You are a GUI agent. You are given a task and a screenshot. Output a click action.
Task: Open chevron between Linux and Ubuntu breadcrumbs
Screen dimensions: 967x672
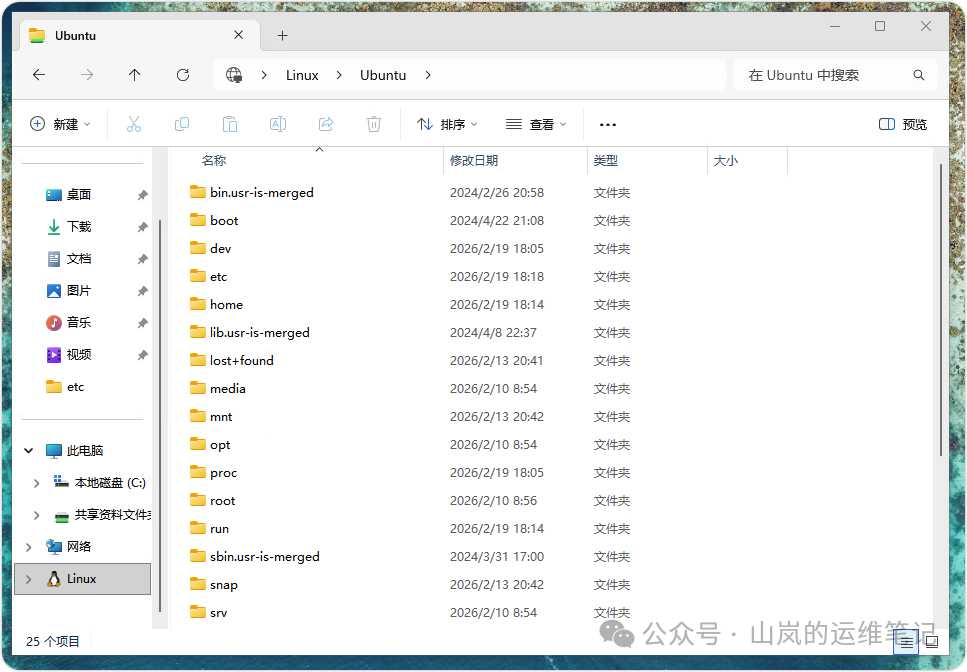click(x=339, y=75)
